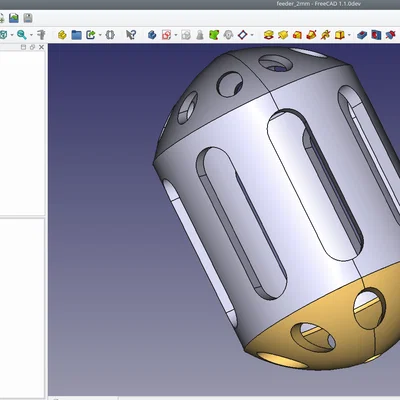Click the blue and red Groove feature icon
Screen dimensions: 400x400
(x=390, y=35)
